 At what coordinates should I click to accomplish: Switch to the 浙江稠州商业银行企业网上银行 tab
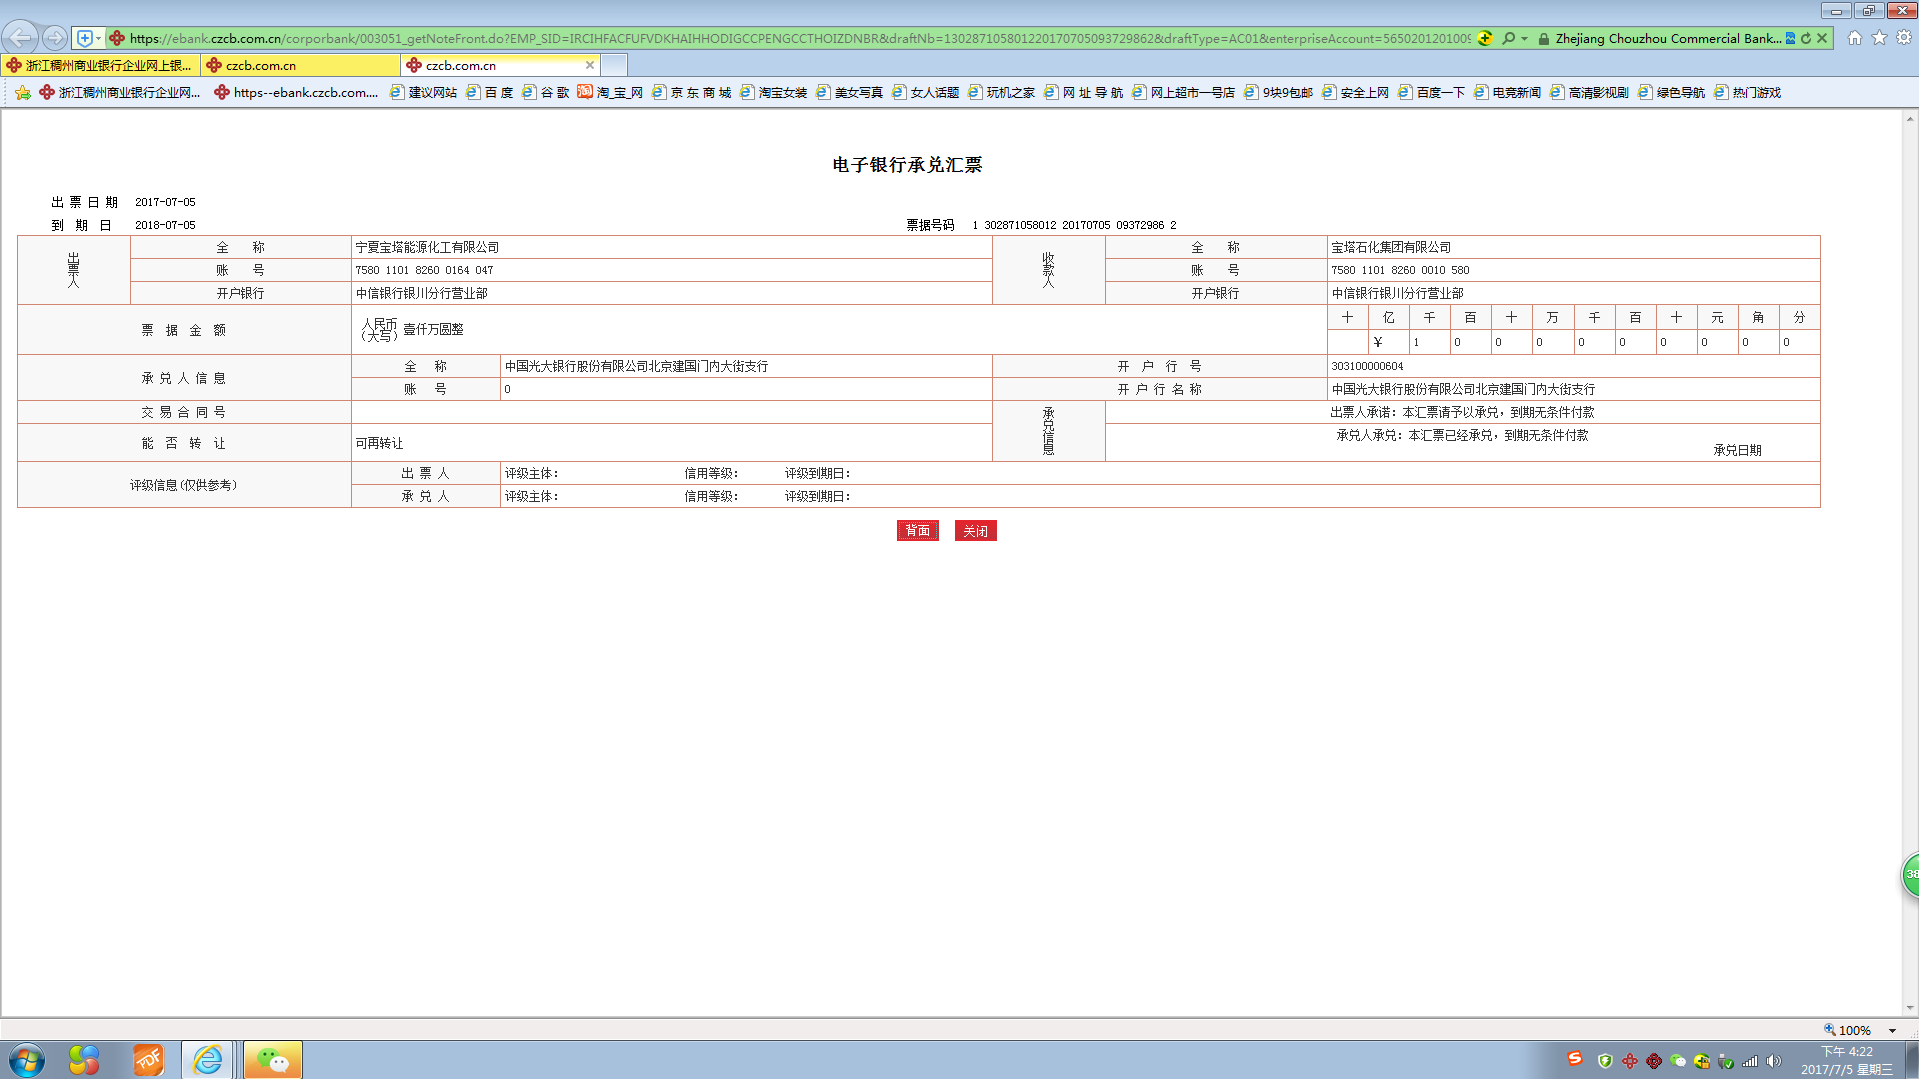pyautogui.click(x=100, y=65)
